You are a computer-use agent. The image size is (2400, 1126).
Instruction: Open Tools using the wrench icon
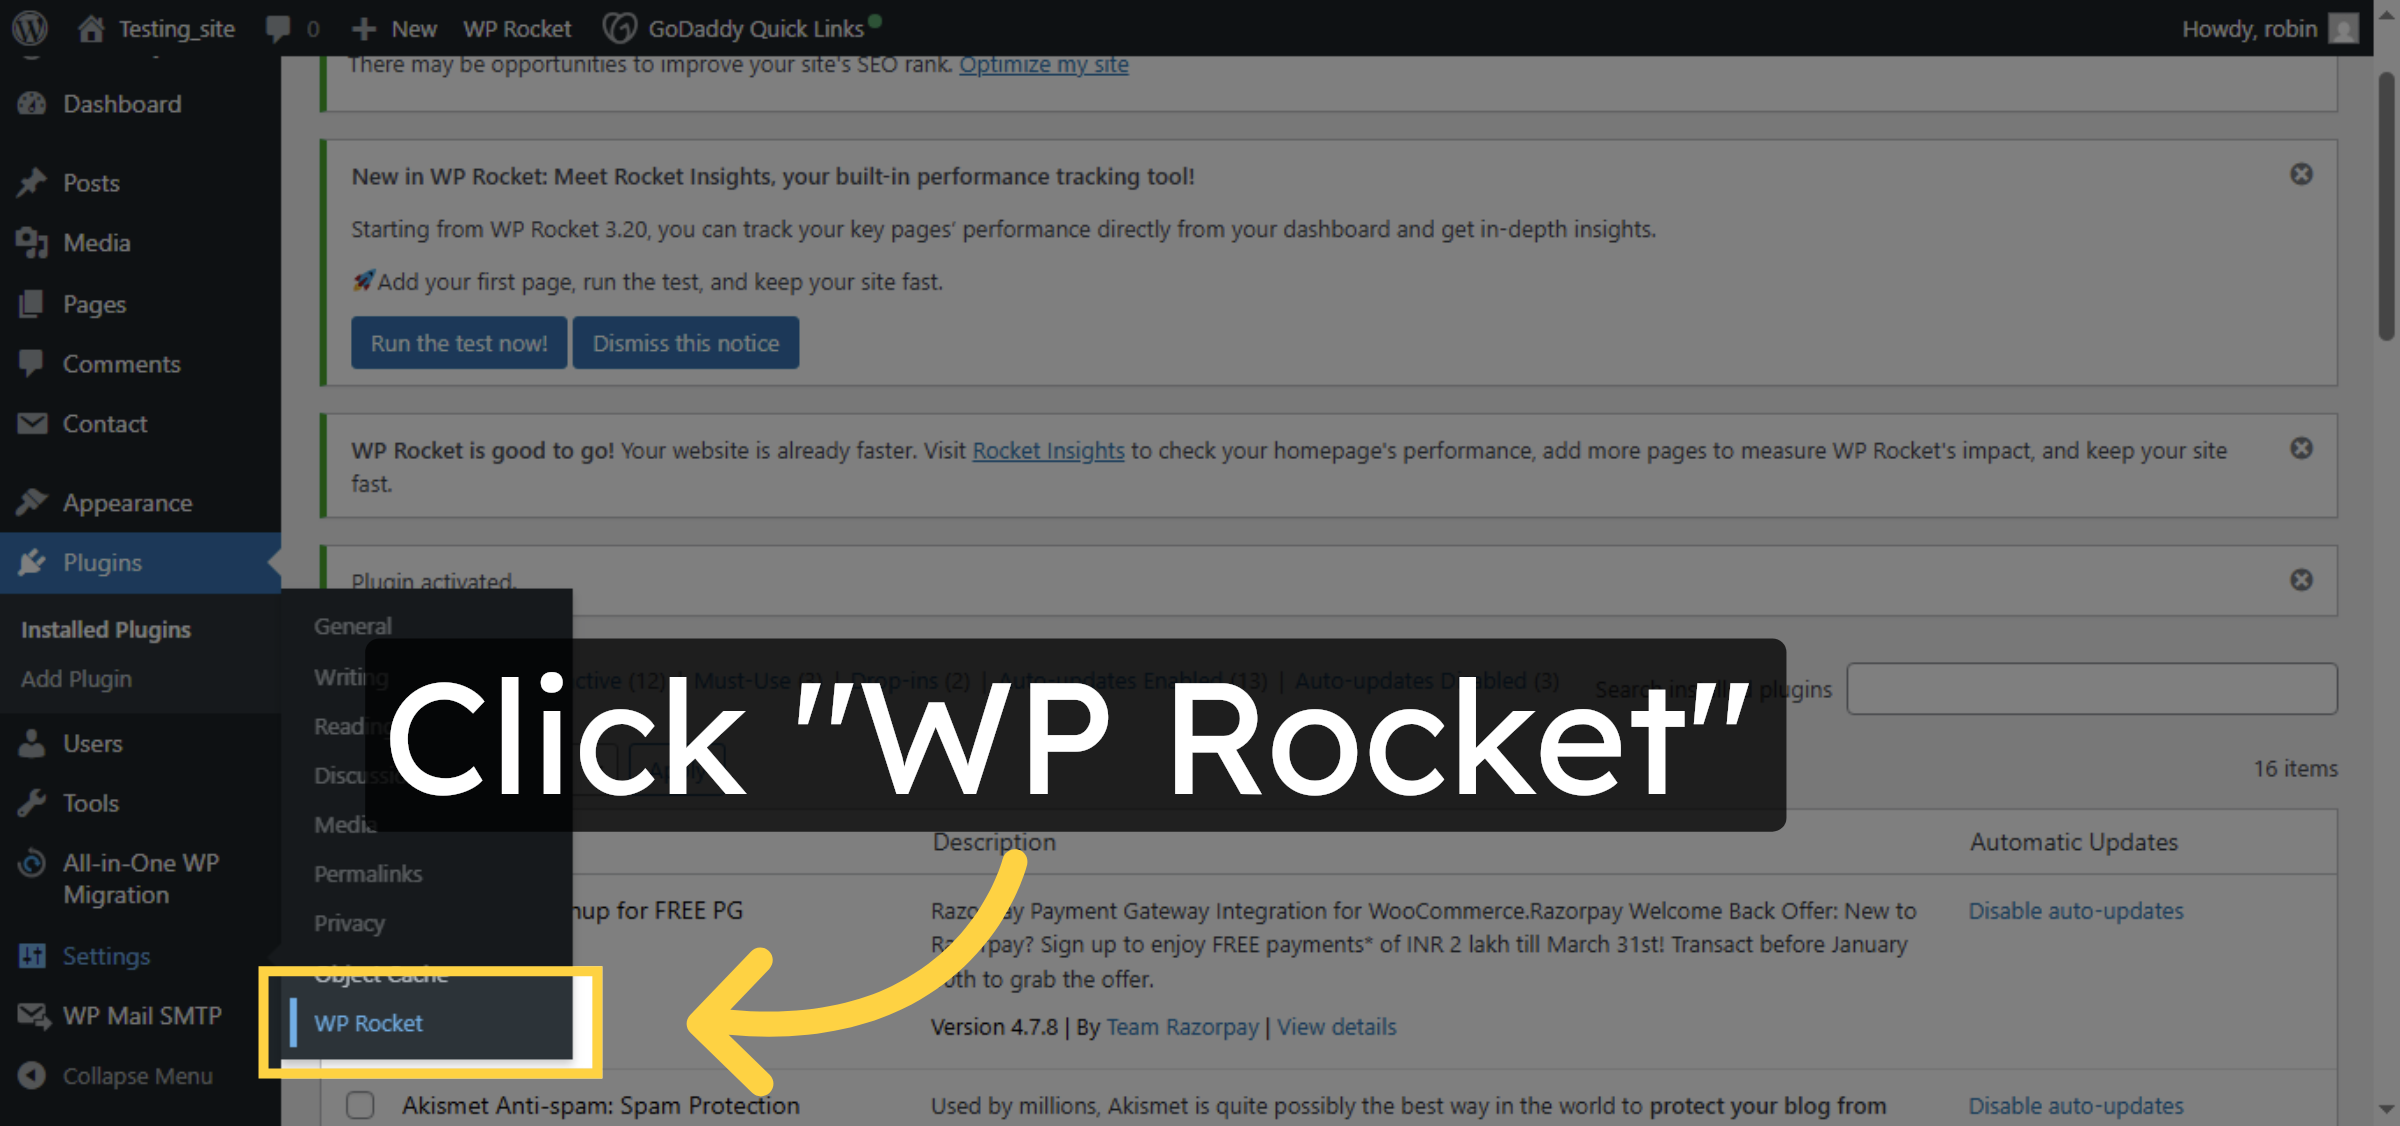tap(33, 802)
